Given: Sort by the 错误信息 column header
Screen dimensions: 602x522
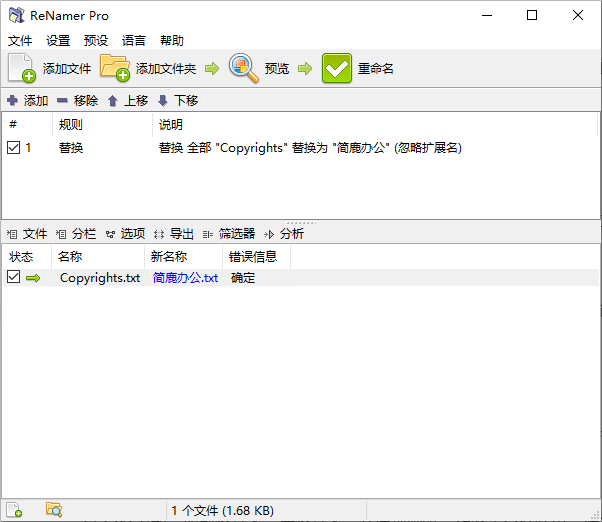Looking at the screenshot, I should (256, 256).
